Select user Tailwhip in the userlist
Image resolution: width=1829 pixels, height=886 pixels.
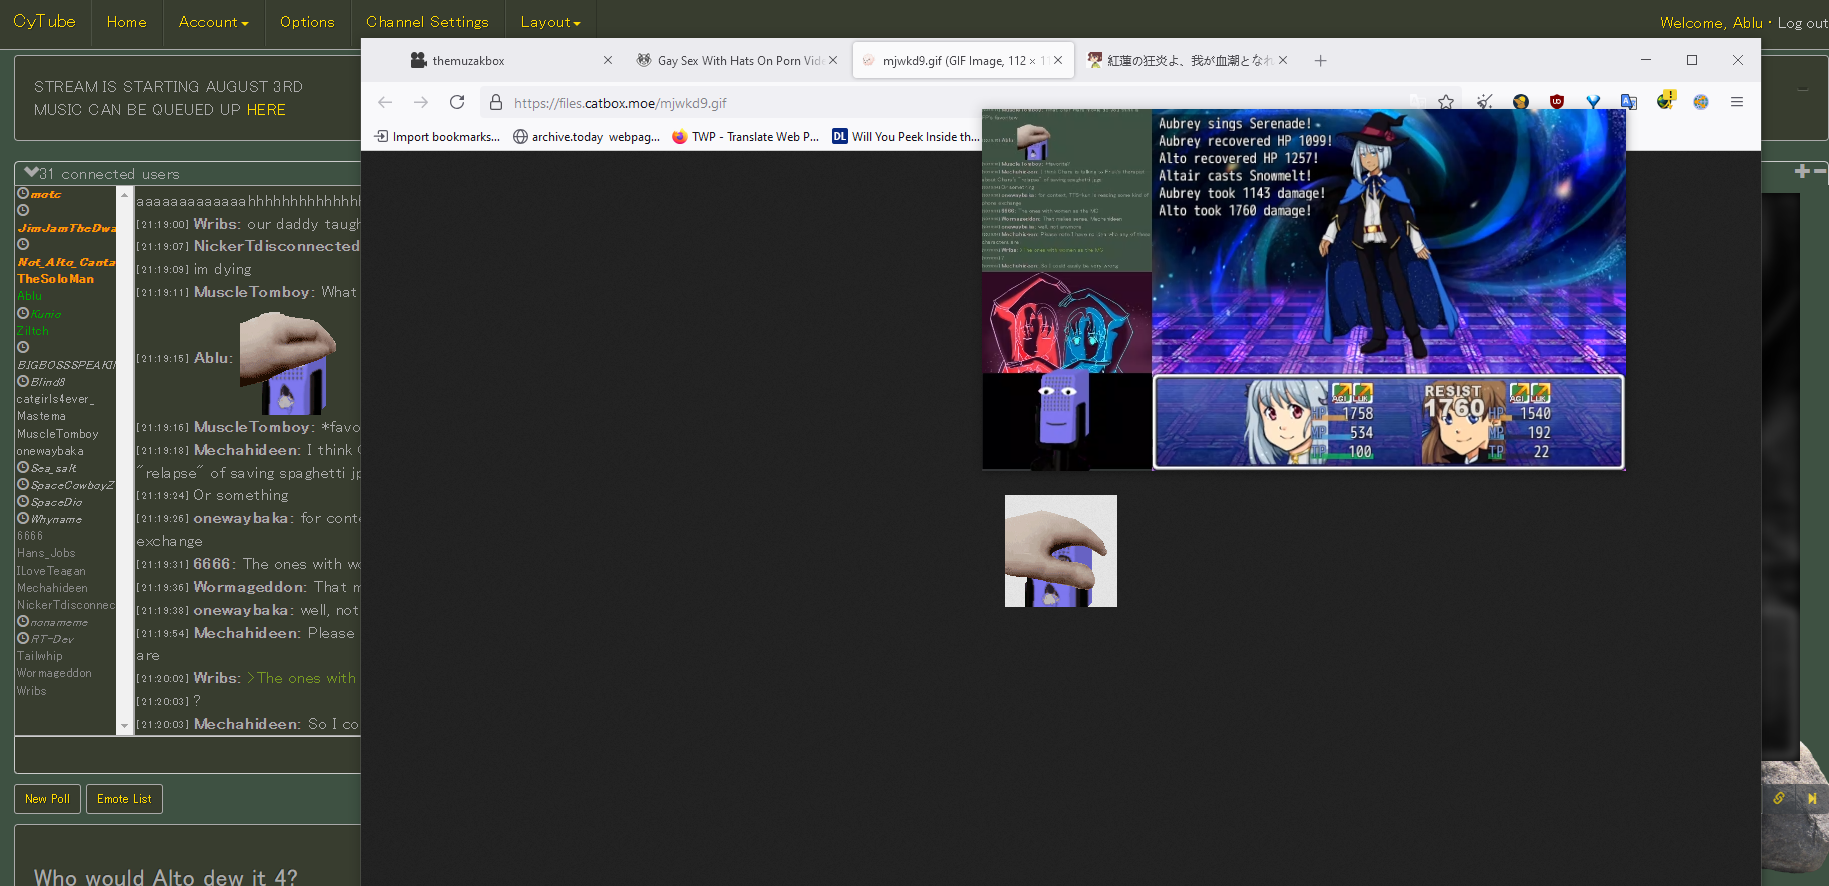tap(40, 656)
